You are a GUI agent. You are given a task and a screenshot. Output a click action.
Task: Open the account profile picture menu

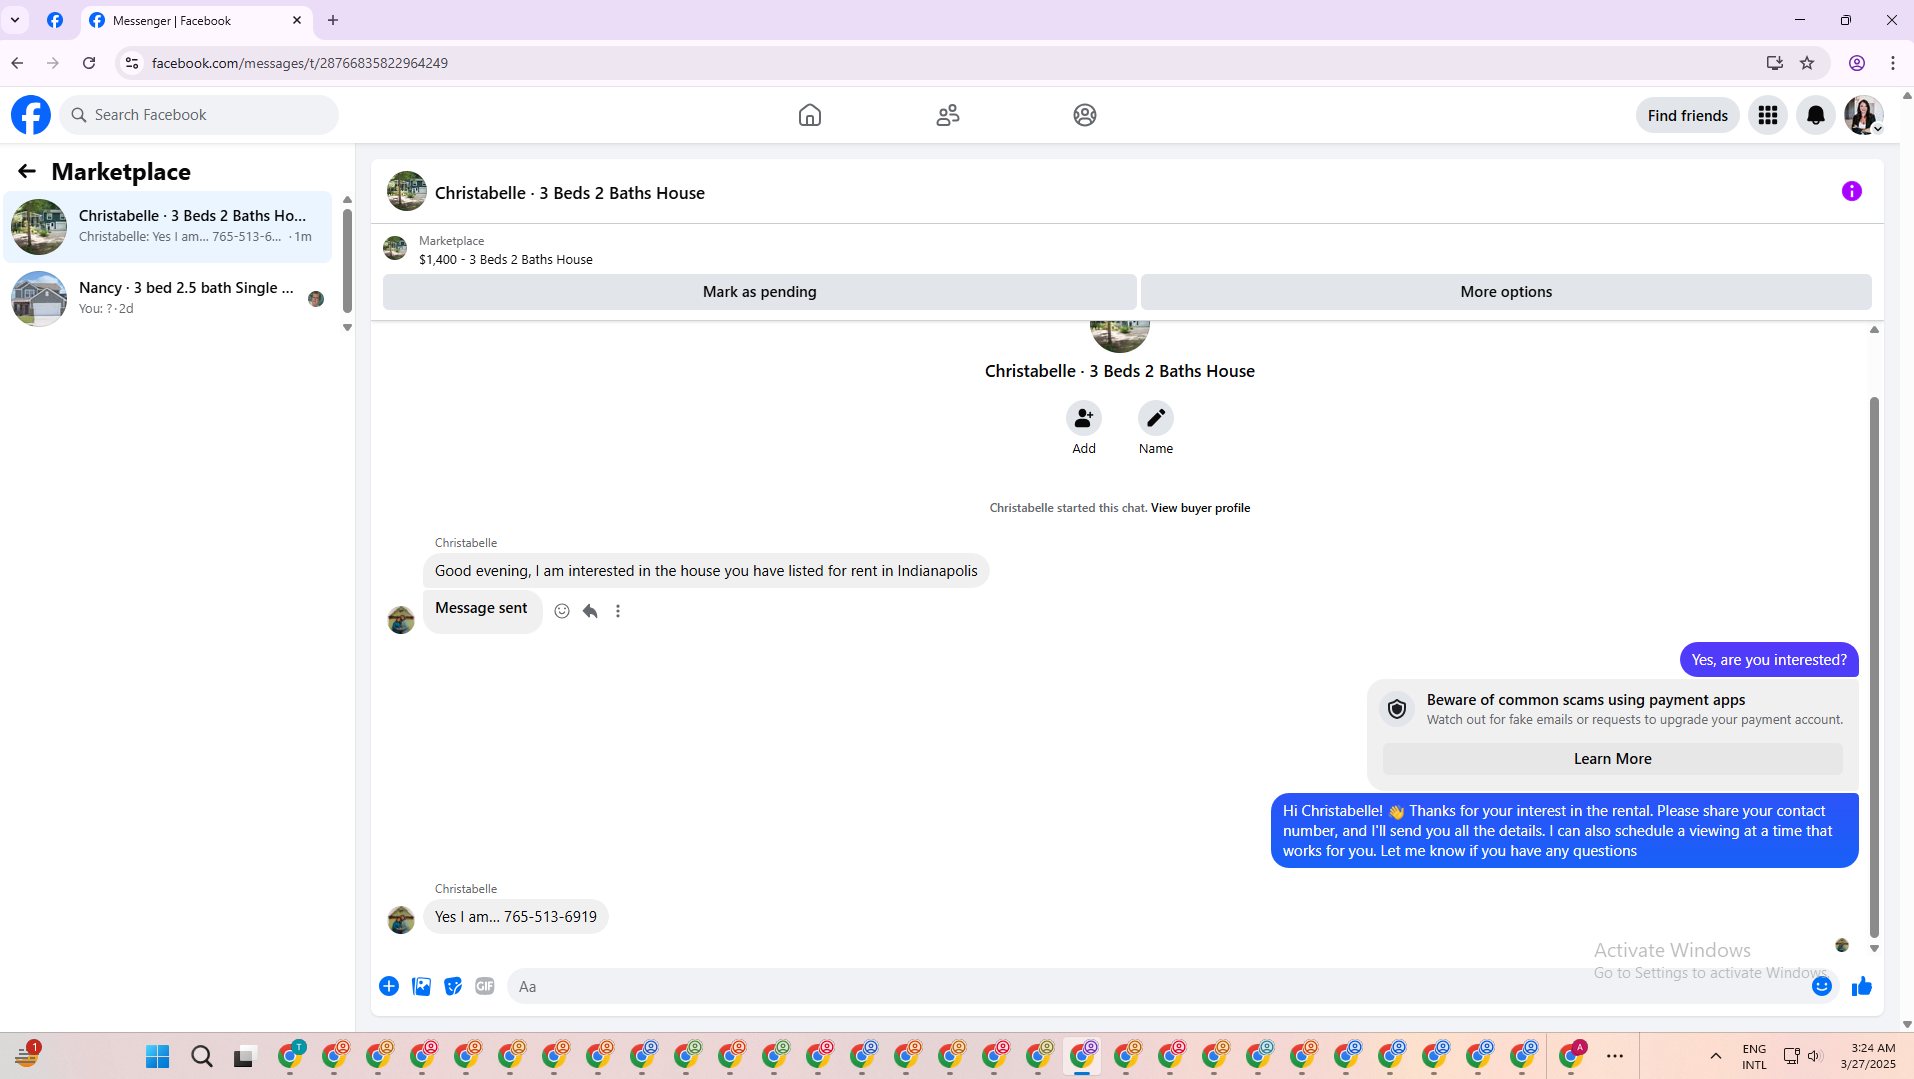pyautogui.click(x=1864, y=115)
